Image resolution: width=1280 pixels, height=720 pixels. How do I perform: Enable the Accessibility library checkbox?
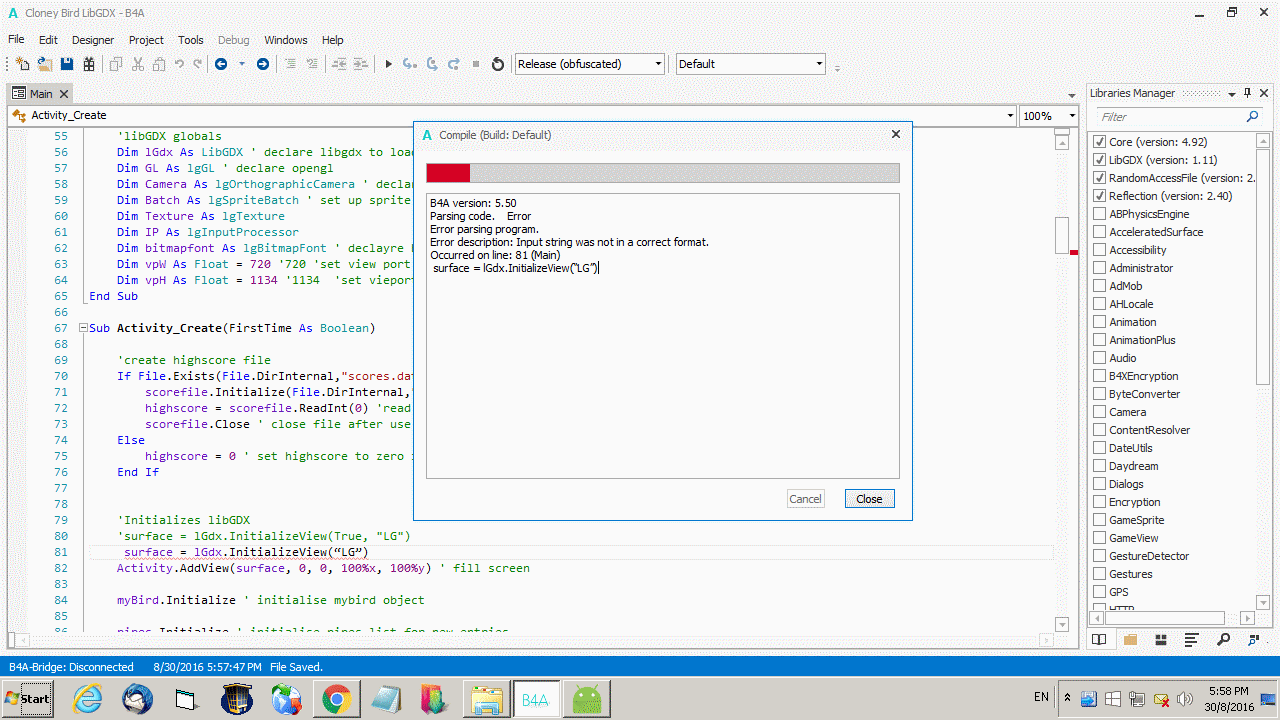(x=1100, y=250)
